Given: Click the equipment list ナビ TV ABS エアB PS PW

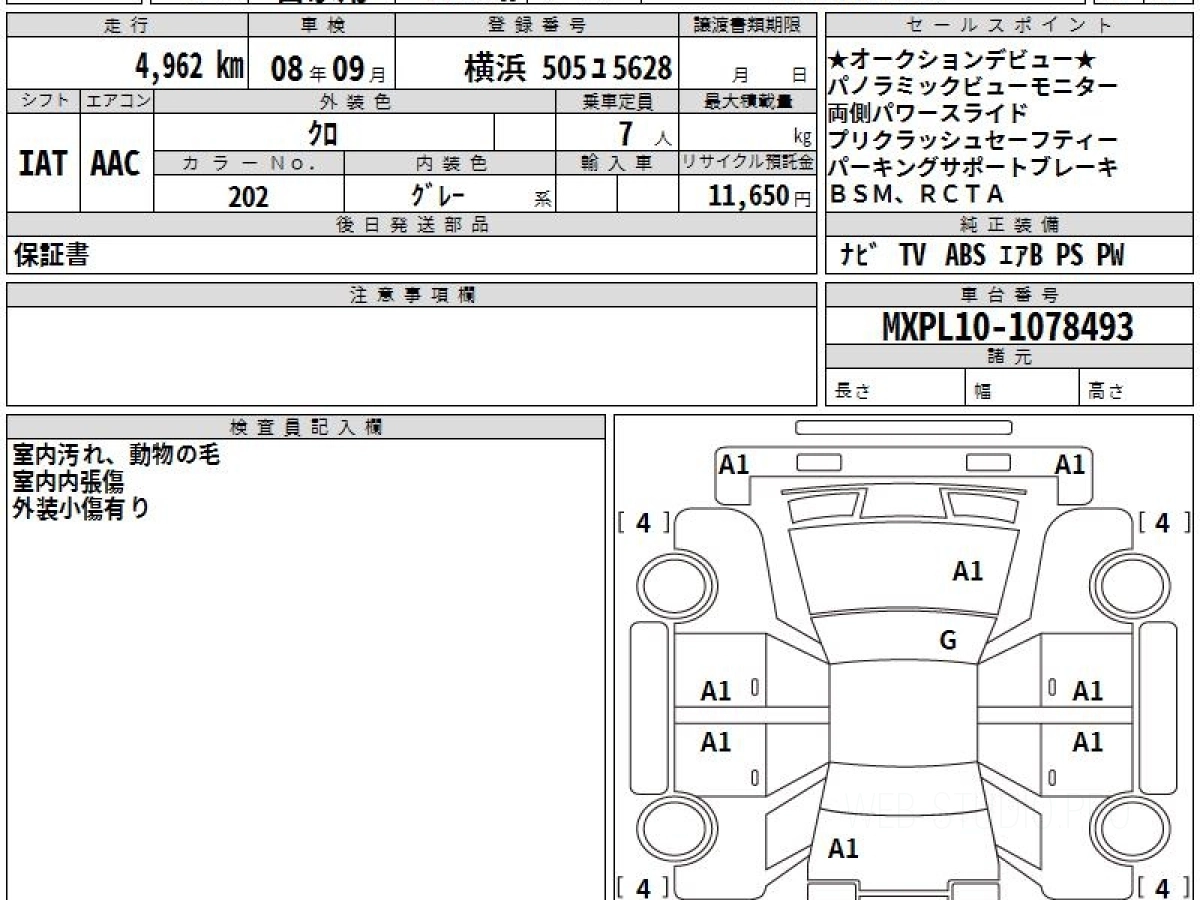Looking at the screenshot, I should (x=982, y=255).
